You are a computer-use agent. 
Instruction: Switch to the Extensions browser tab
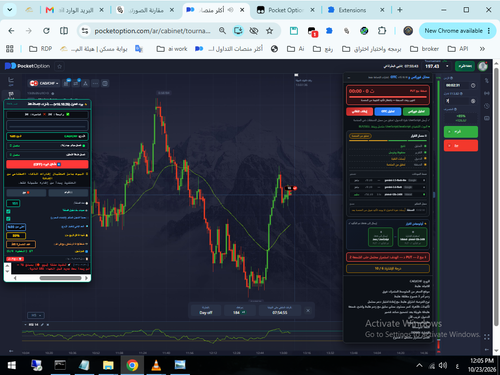coord(355,10)
